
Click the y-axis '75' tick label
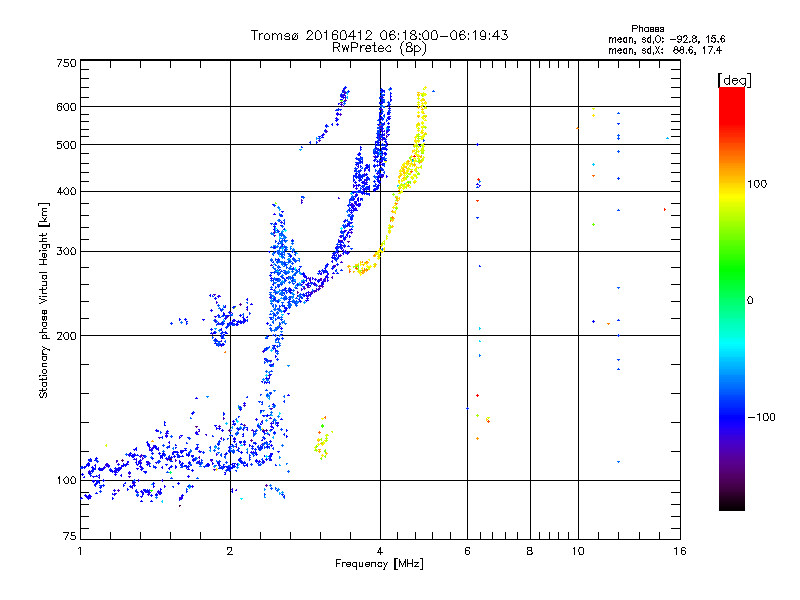click(x=70, y=536)
